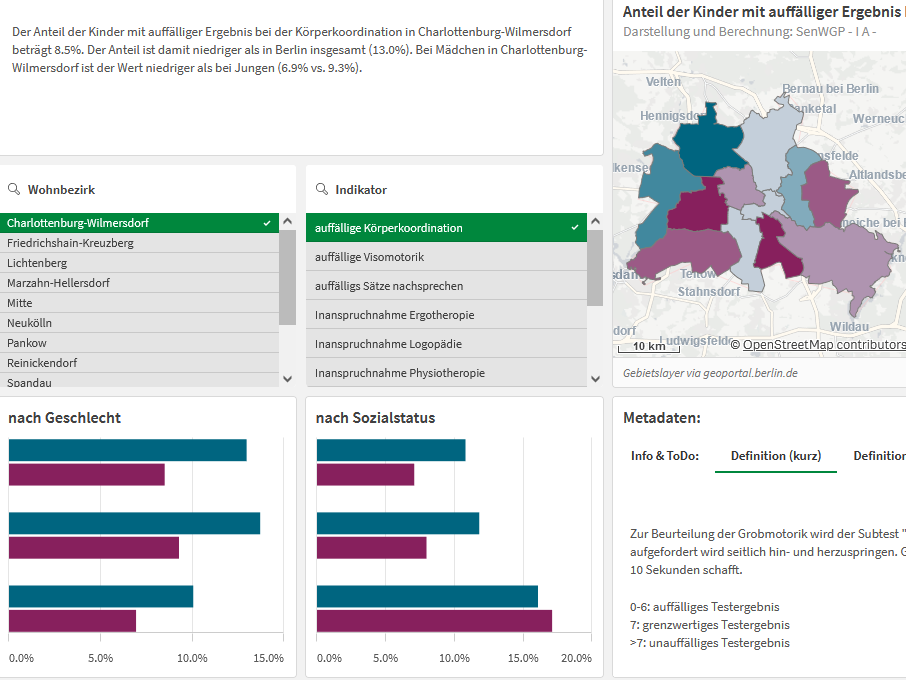This screenshot has width=906, height=680.
Task: Click the Wohnbezirk search magnifier icon
Action: (14, 189)
